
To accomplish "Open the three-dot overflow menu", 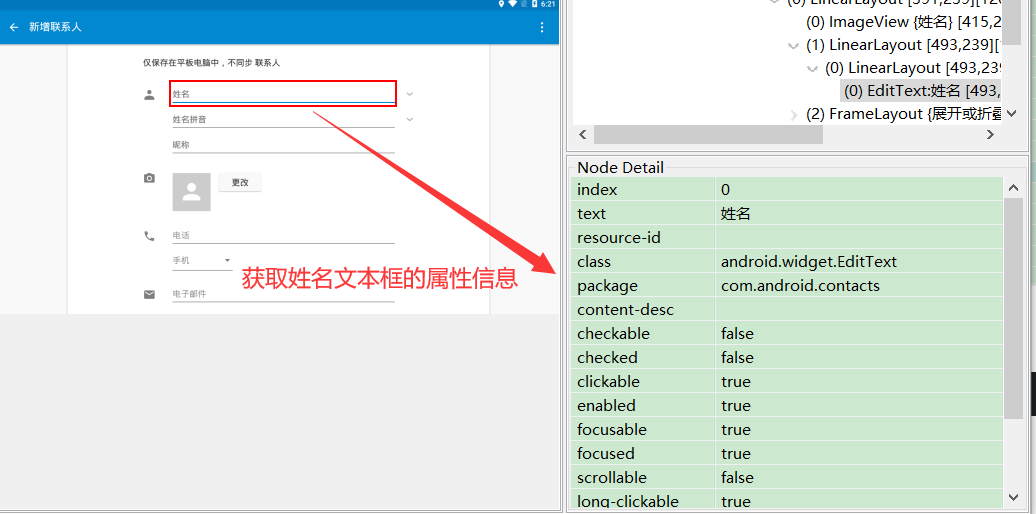I will 542,28.
